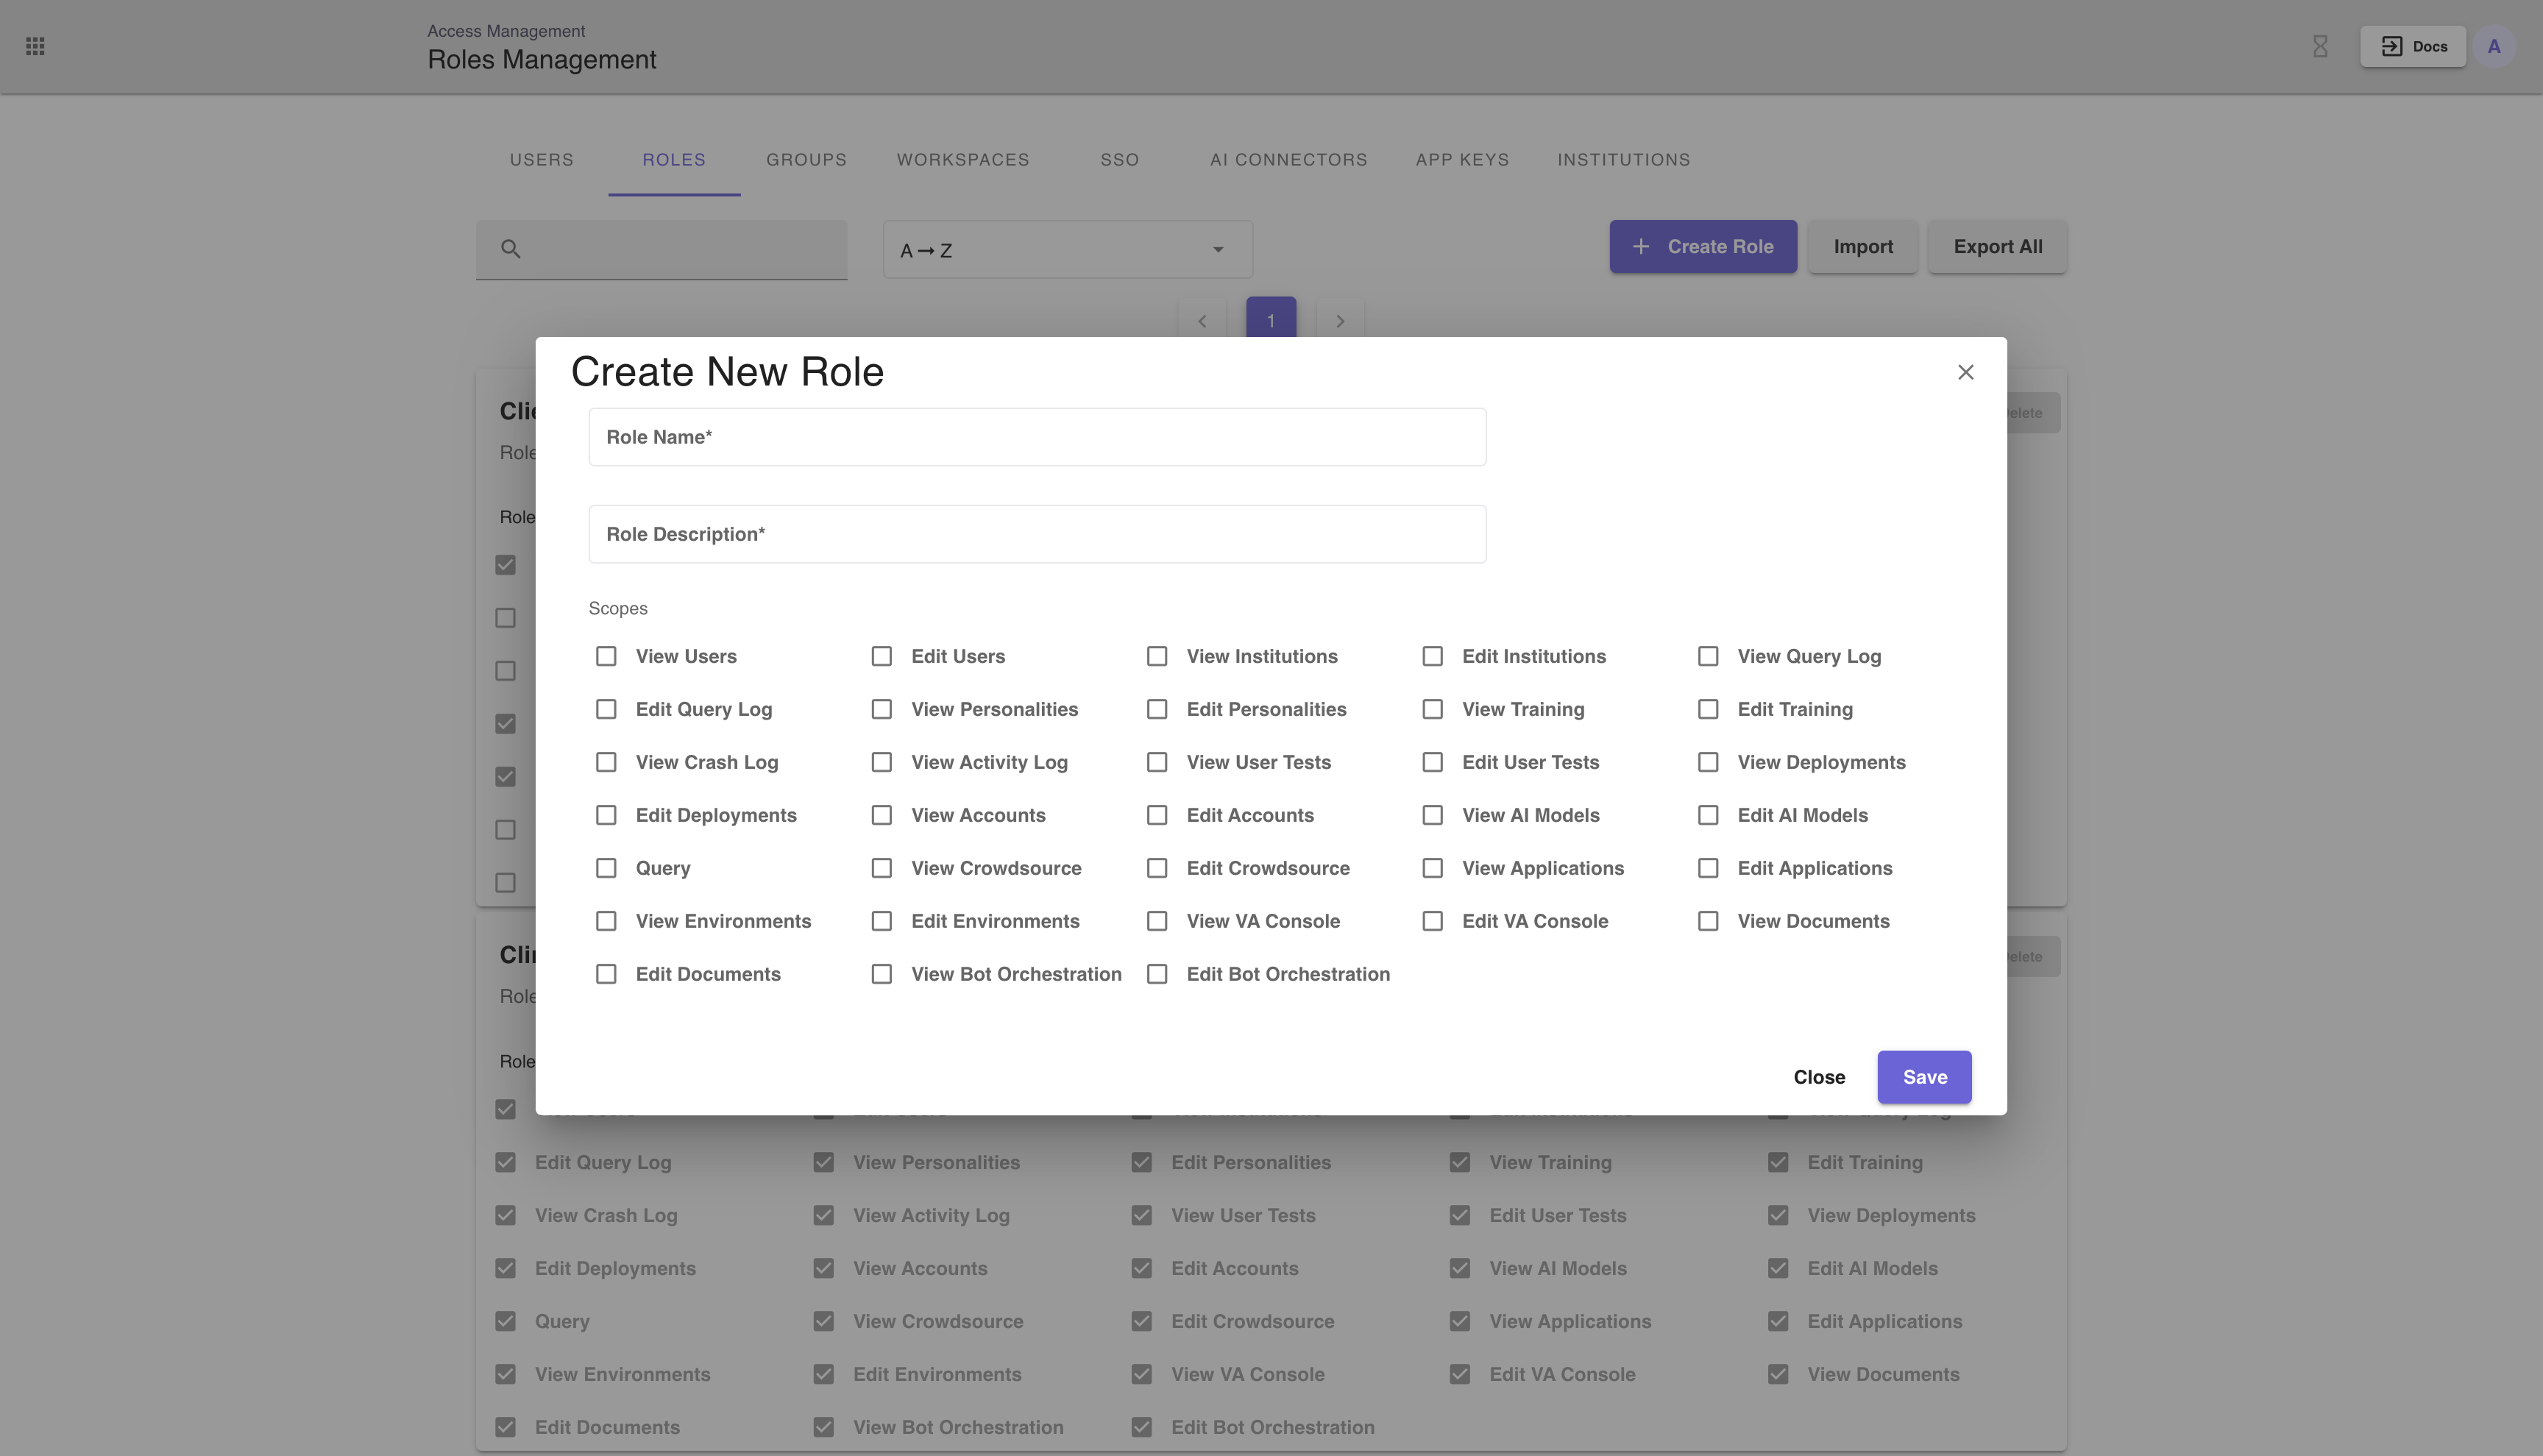Open the apps grid menu icon

[x=35, y=46]
